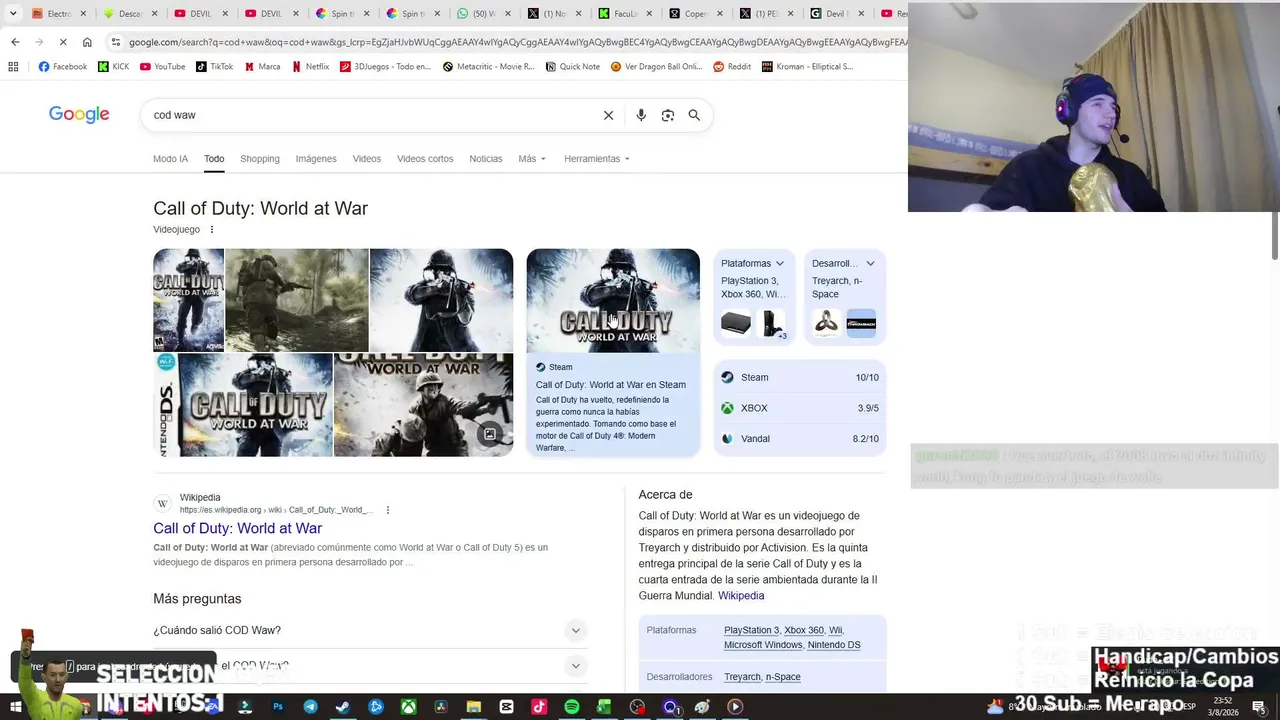Open the Windows Start menu
The width and height of the screenshot is (1280, 720).
[15, 707]
